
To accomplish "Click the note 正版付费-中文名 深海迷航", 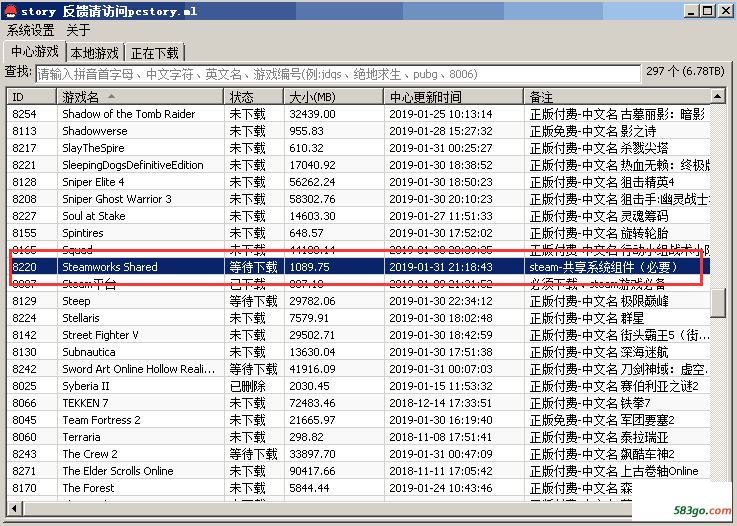I will point(599,352).
